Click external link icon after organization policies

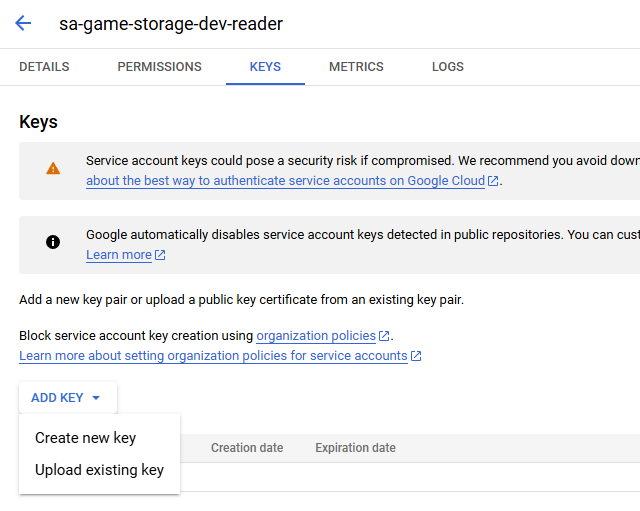pos(385,336)
